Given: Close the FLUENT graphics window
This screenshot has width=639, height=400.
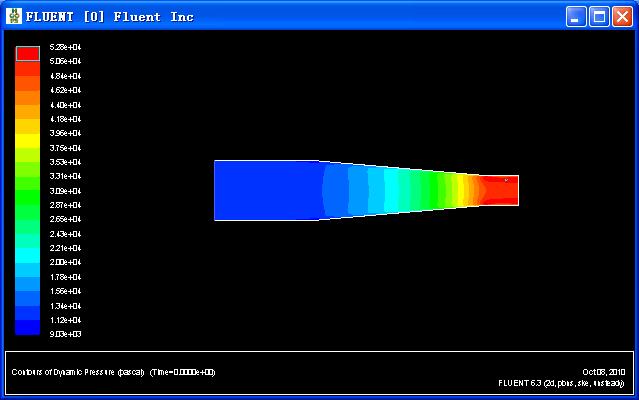Looking at the screenshot, I should pyautogui.click(x=621, y=16).
